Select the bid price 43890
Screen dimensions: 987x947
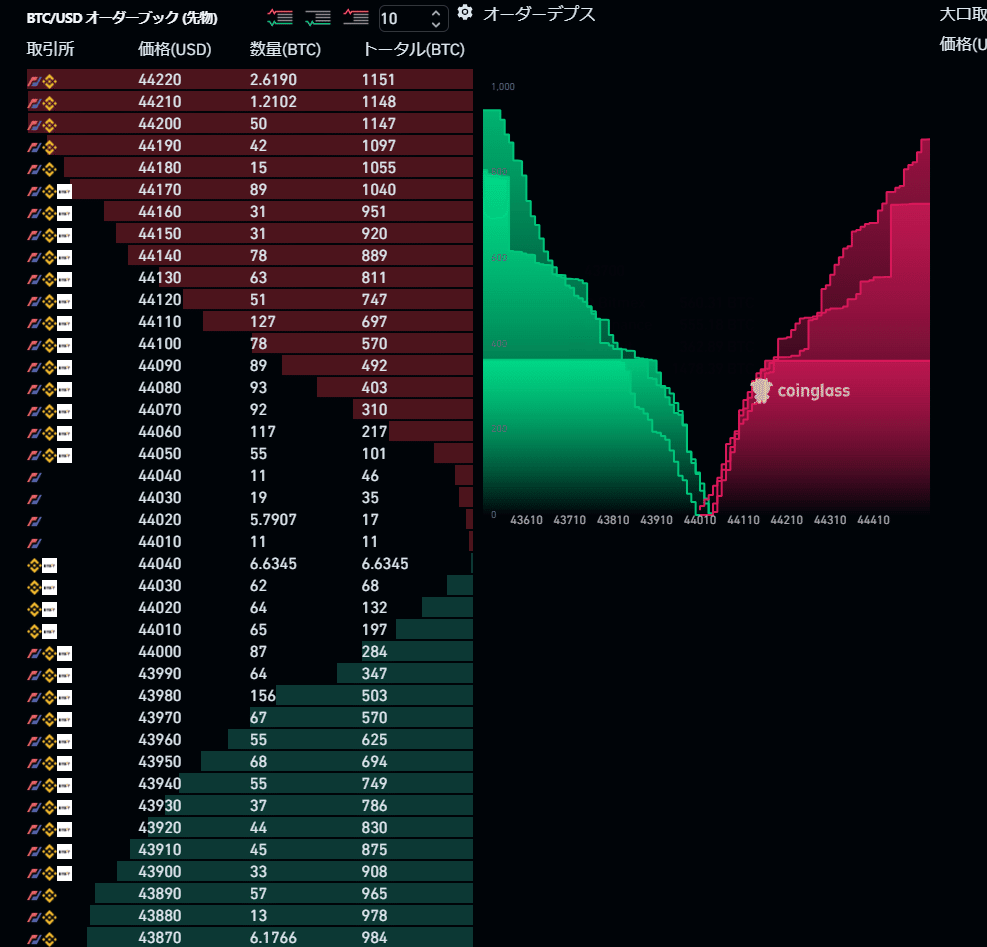160,894
